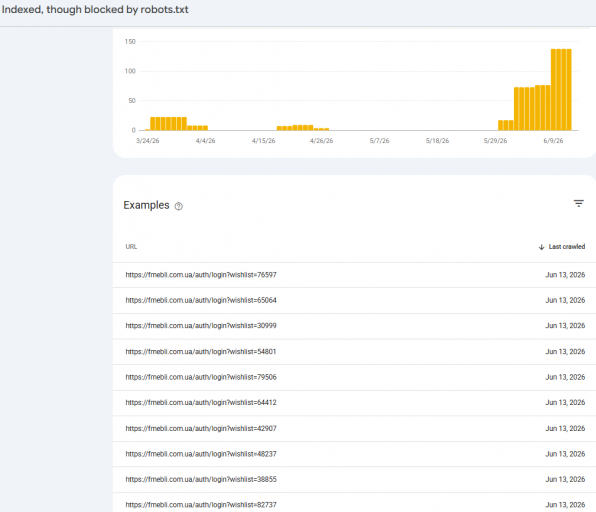
Task: Click the Jun 13, 2026 date for wishlist=76597
Action: pyautogui.click(x=565, y=275)
